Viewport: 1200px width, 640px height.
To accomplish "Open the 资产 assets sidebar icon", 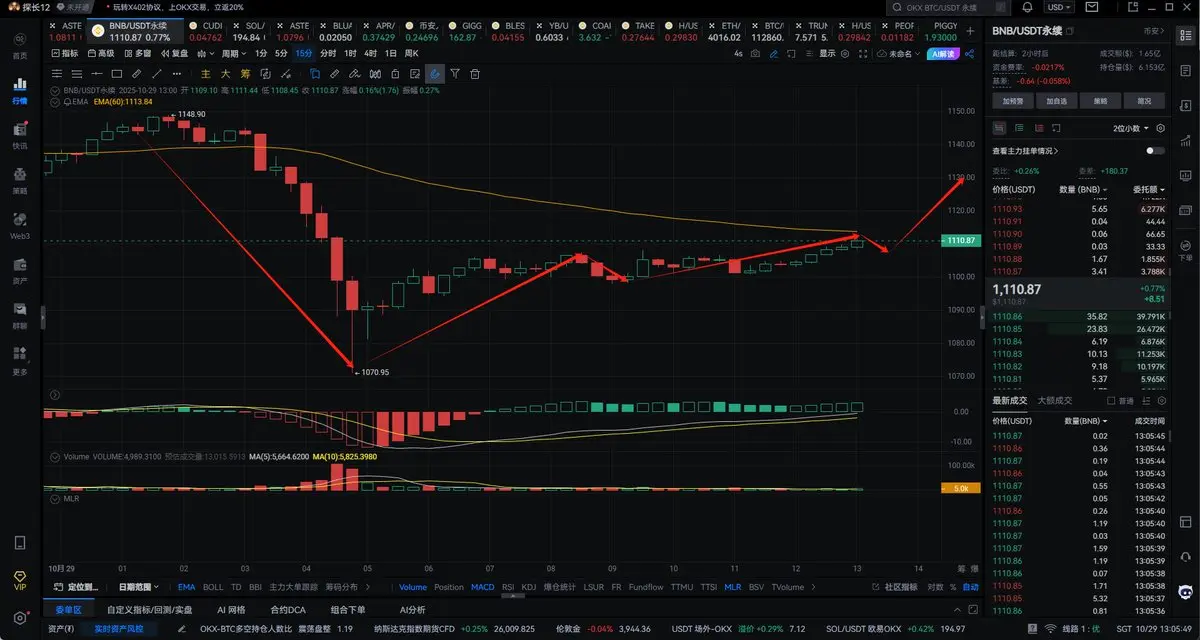I will pos(20,269).
